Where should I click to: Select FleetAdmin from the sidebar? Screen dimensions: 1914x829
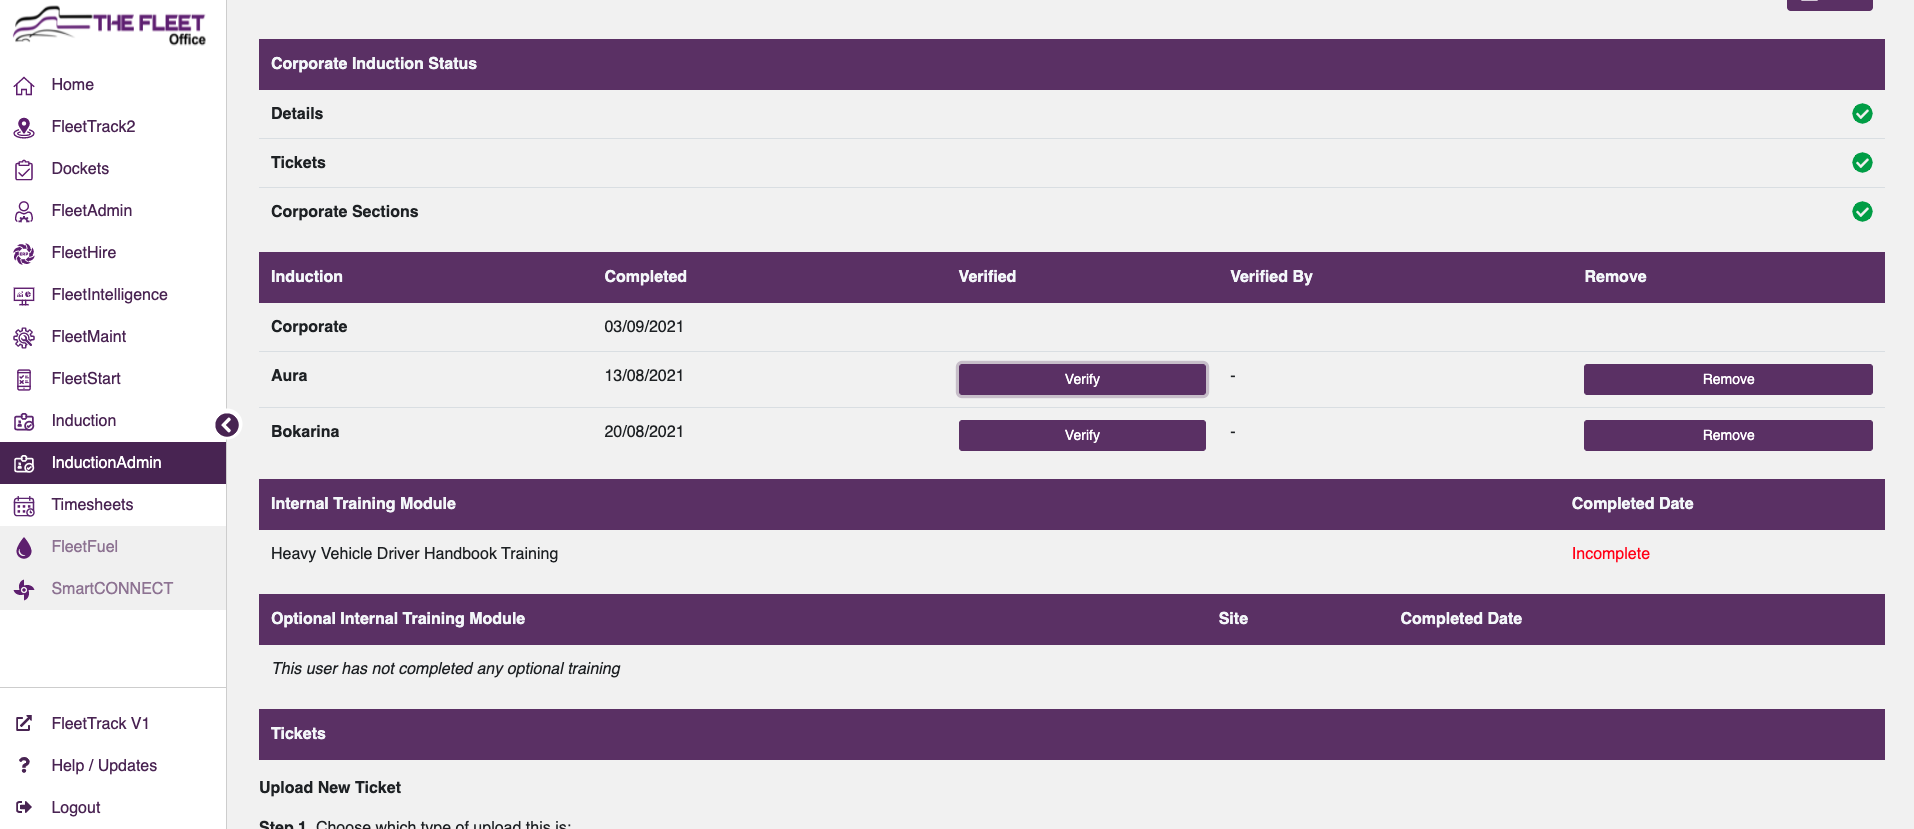coord(113,211)
